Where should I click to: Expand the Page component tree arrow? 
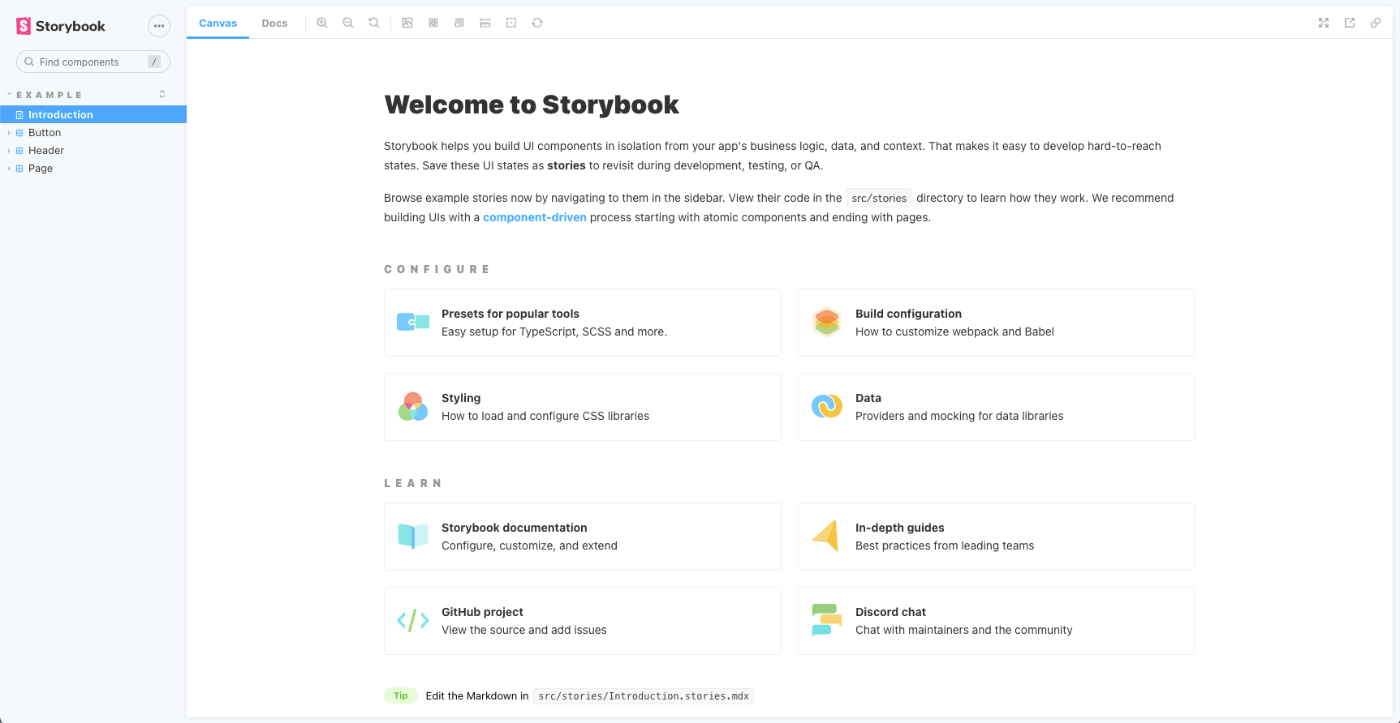tap(9, 169)
